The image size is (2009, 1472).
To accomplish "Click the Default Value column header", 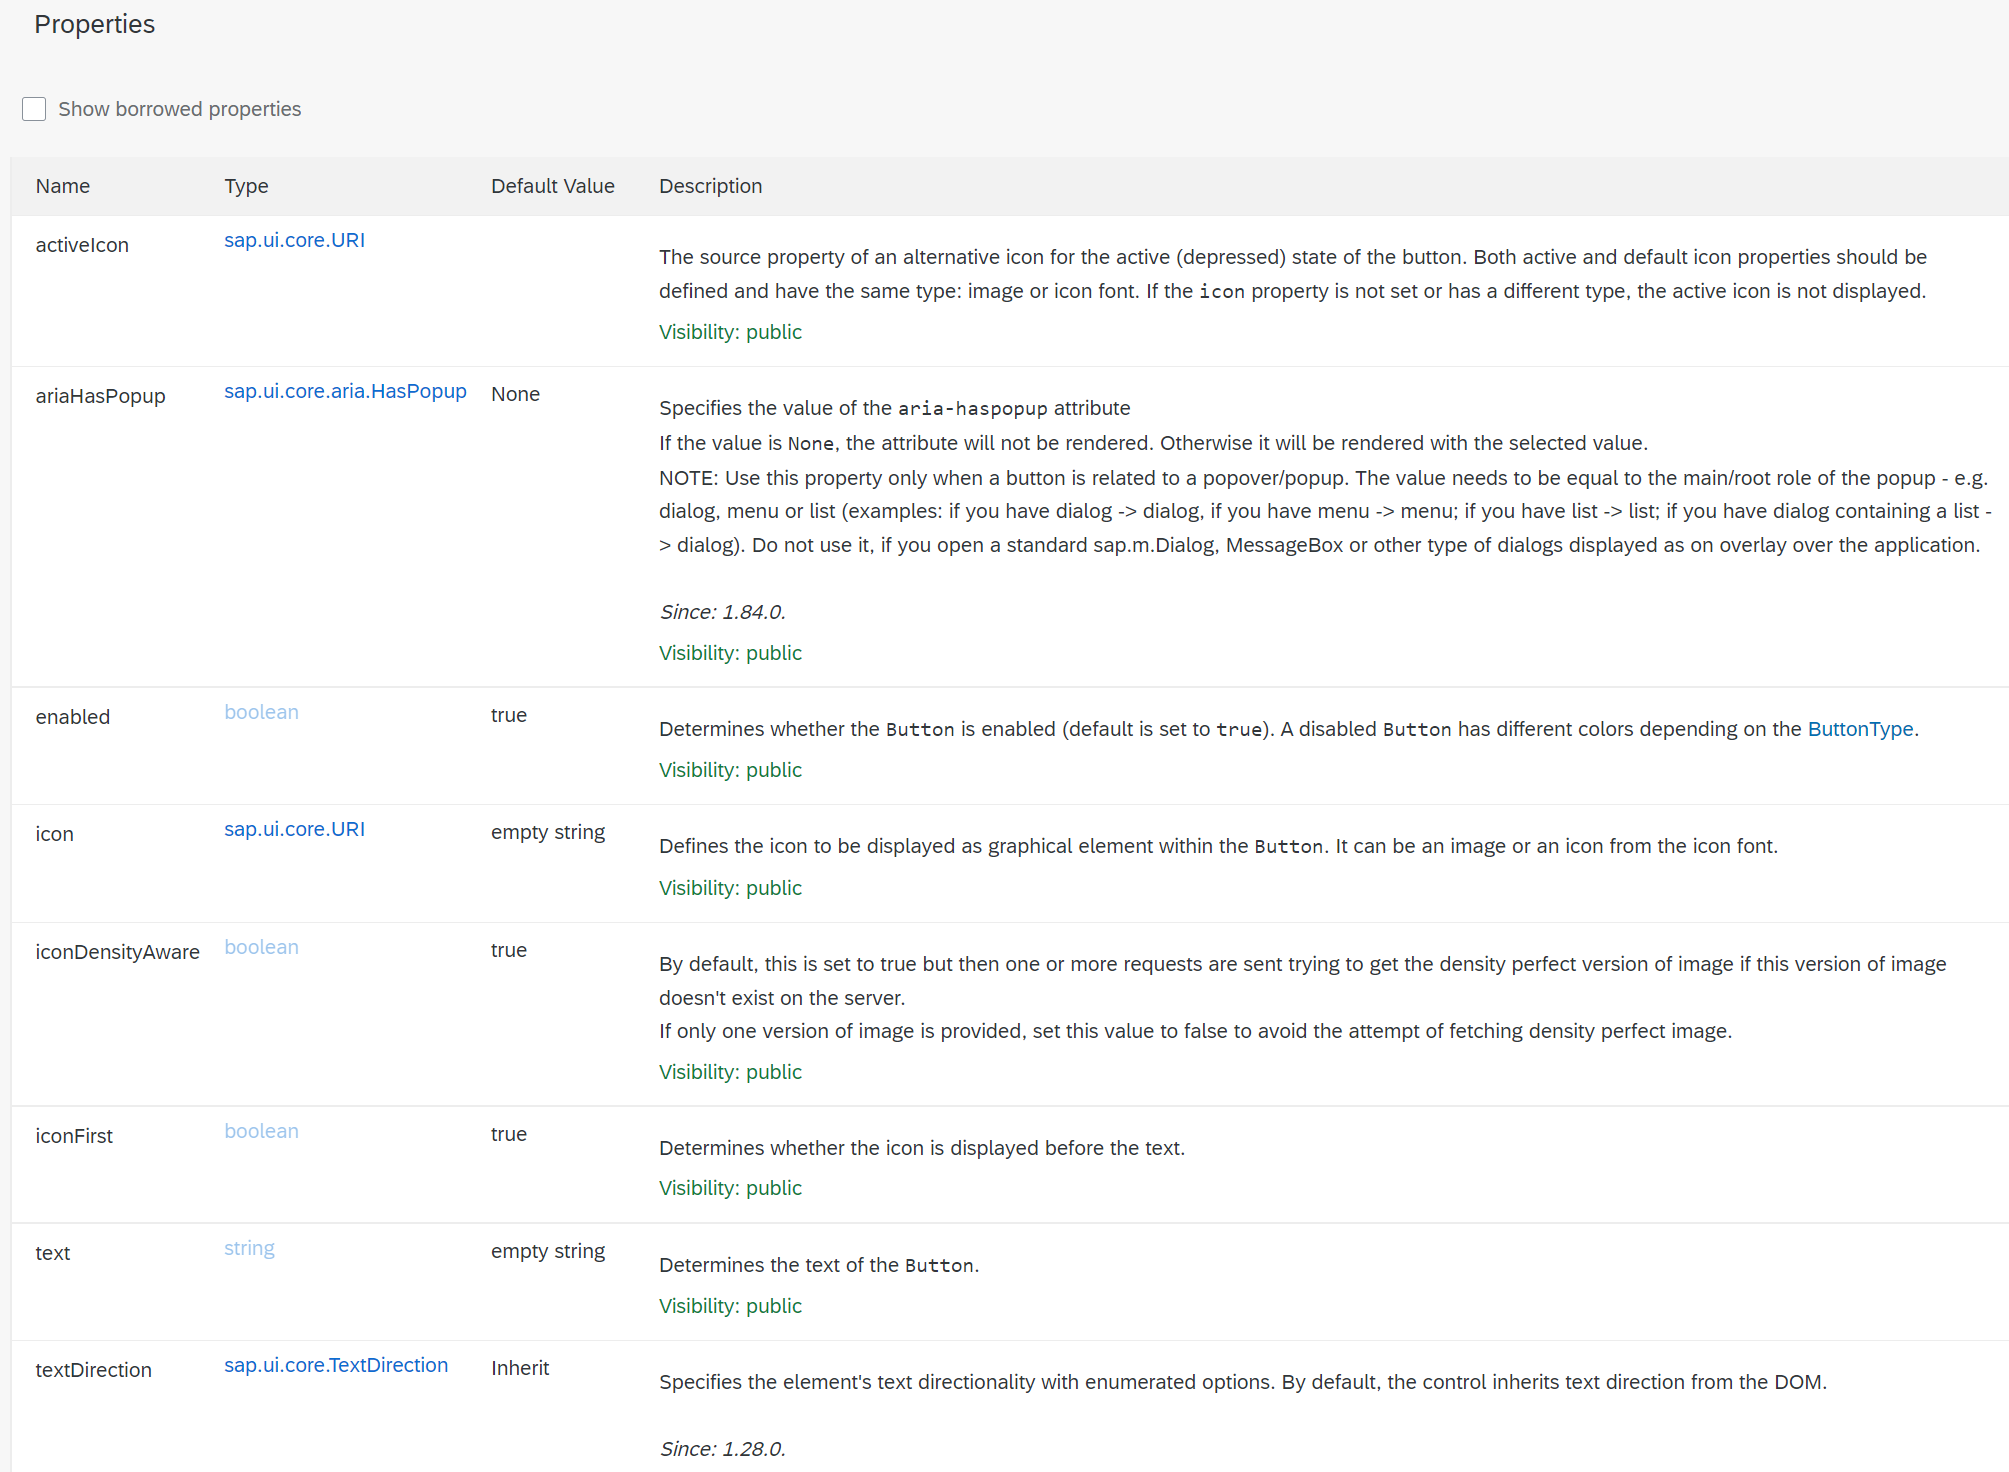I will (553, 186).
